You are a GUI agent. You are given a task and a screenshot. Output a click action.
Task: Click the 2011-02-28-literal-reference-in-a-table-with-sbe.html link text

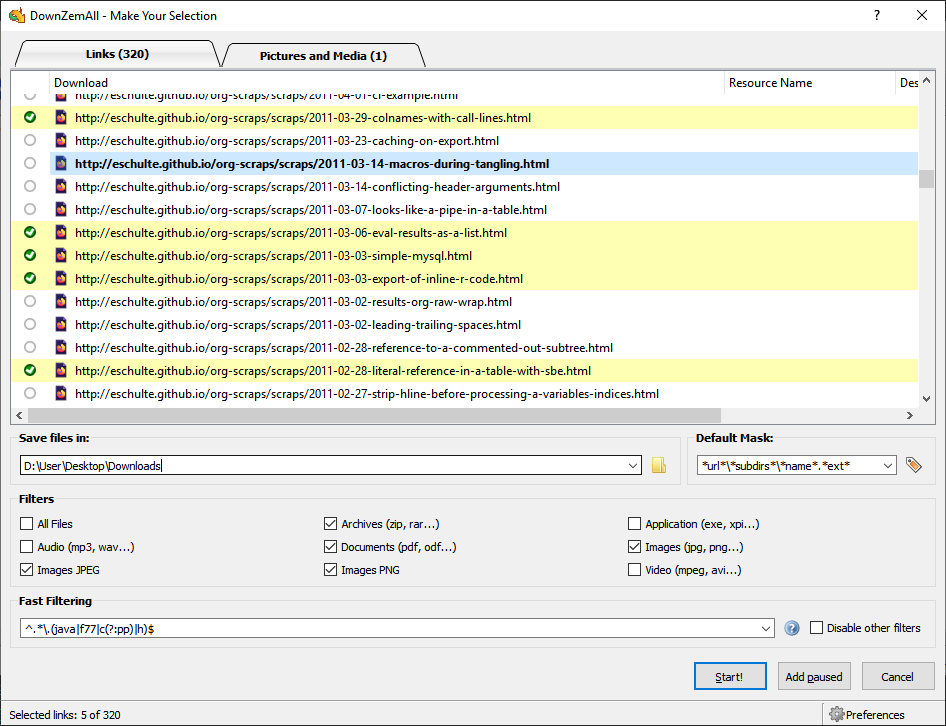[x=333, y=370]
